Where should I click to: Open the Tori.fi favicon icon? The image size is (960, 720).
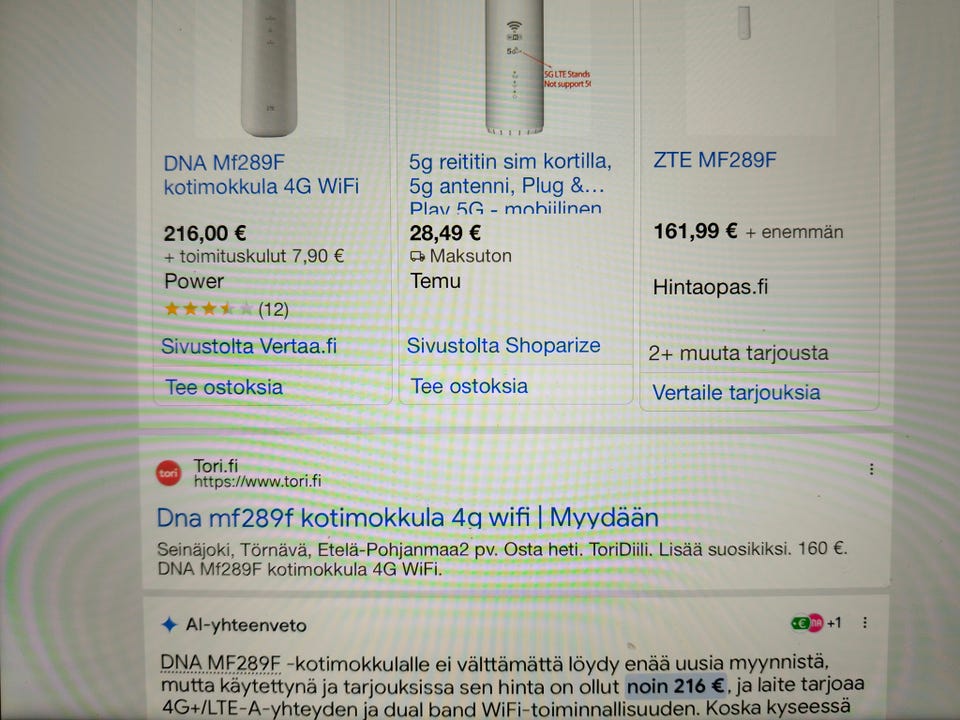[169, 473]
